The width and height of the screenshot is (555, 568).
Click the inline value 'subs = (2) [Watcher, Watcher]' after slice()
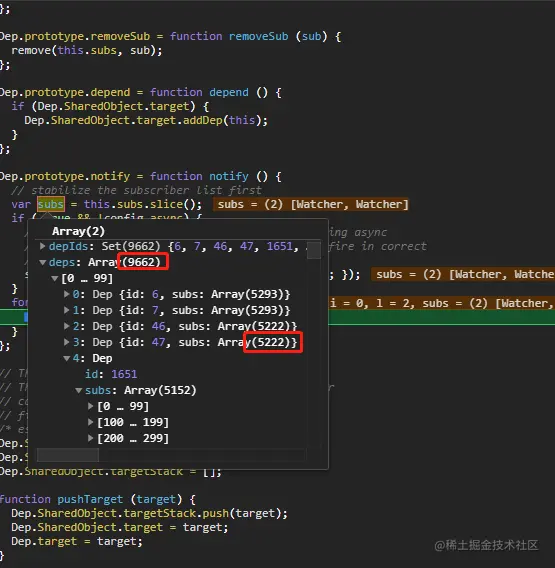point(311,204)
